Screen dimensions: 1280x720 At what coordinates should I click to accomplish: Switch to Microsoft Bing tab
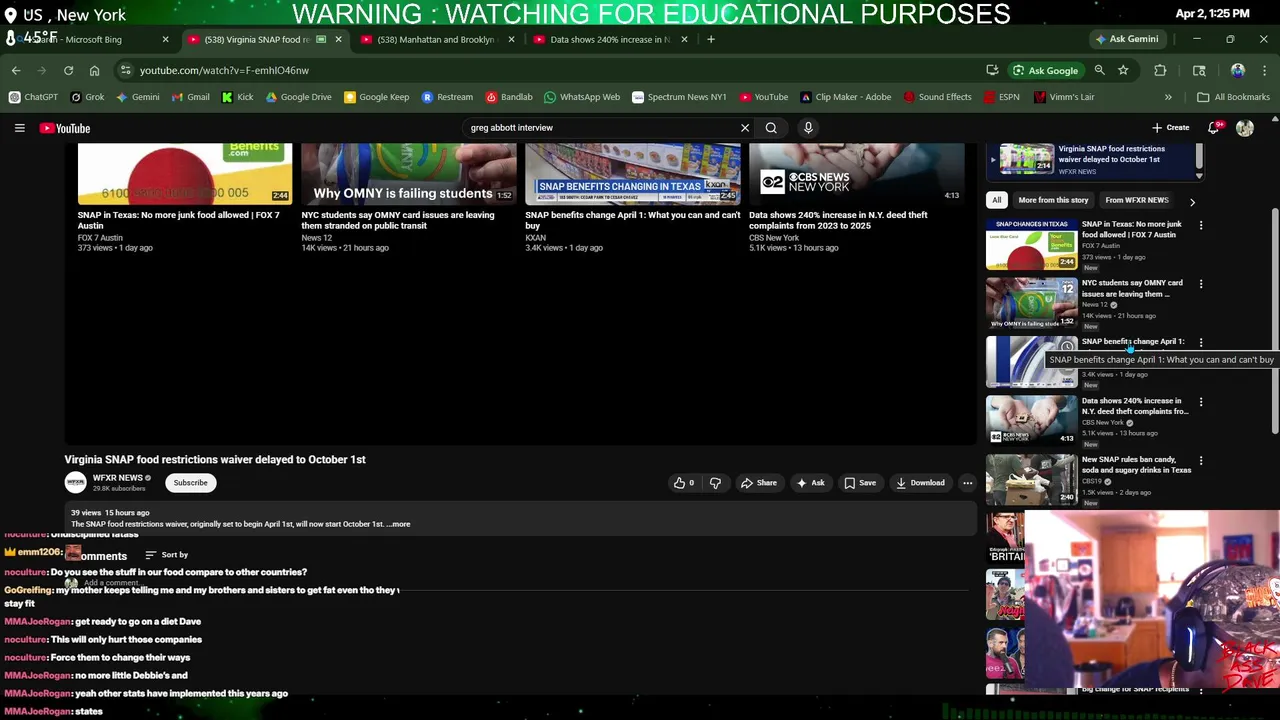point(88,39)
